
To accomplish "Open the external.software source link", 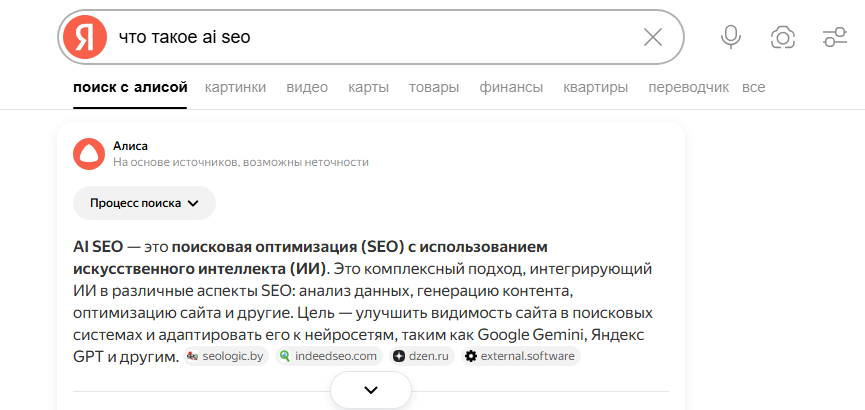I will click(x=521, y=356).
